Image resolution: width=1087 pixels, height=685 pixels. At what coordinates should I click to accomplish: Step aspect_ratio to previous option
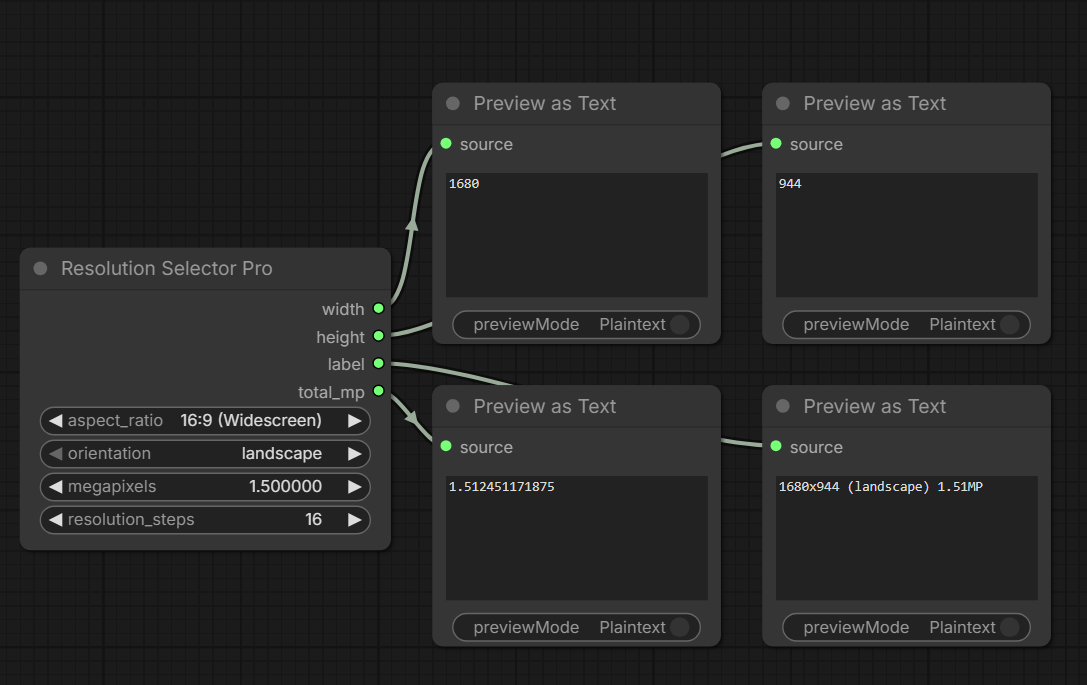tap(55, 421)
